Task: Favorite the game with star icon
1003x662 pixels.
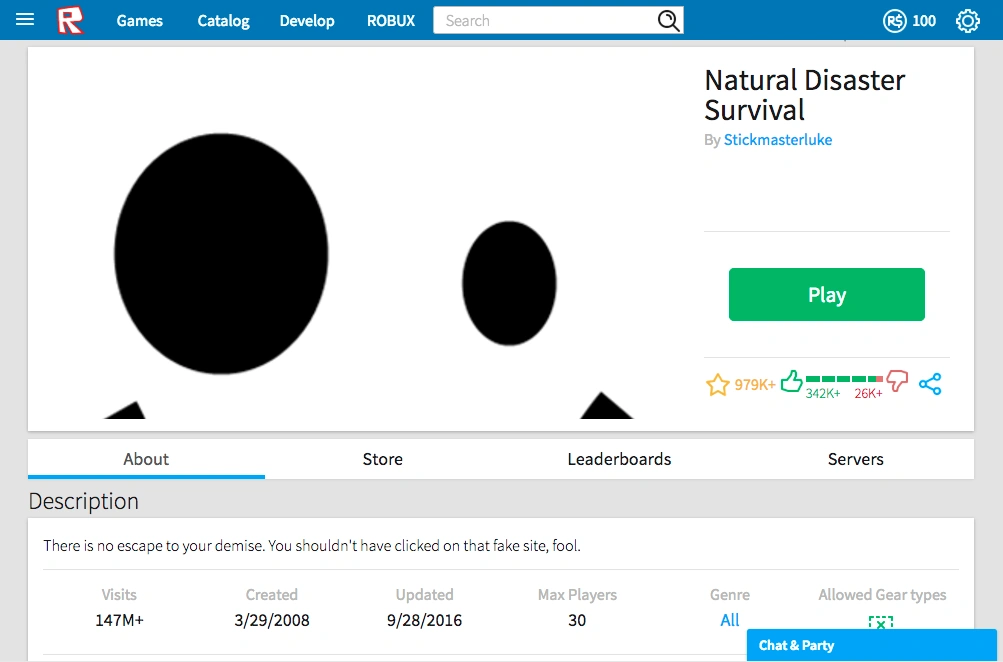Action: coord(718,384)
